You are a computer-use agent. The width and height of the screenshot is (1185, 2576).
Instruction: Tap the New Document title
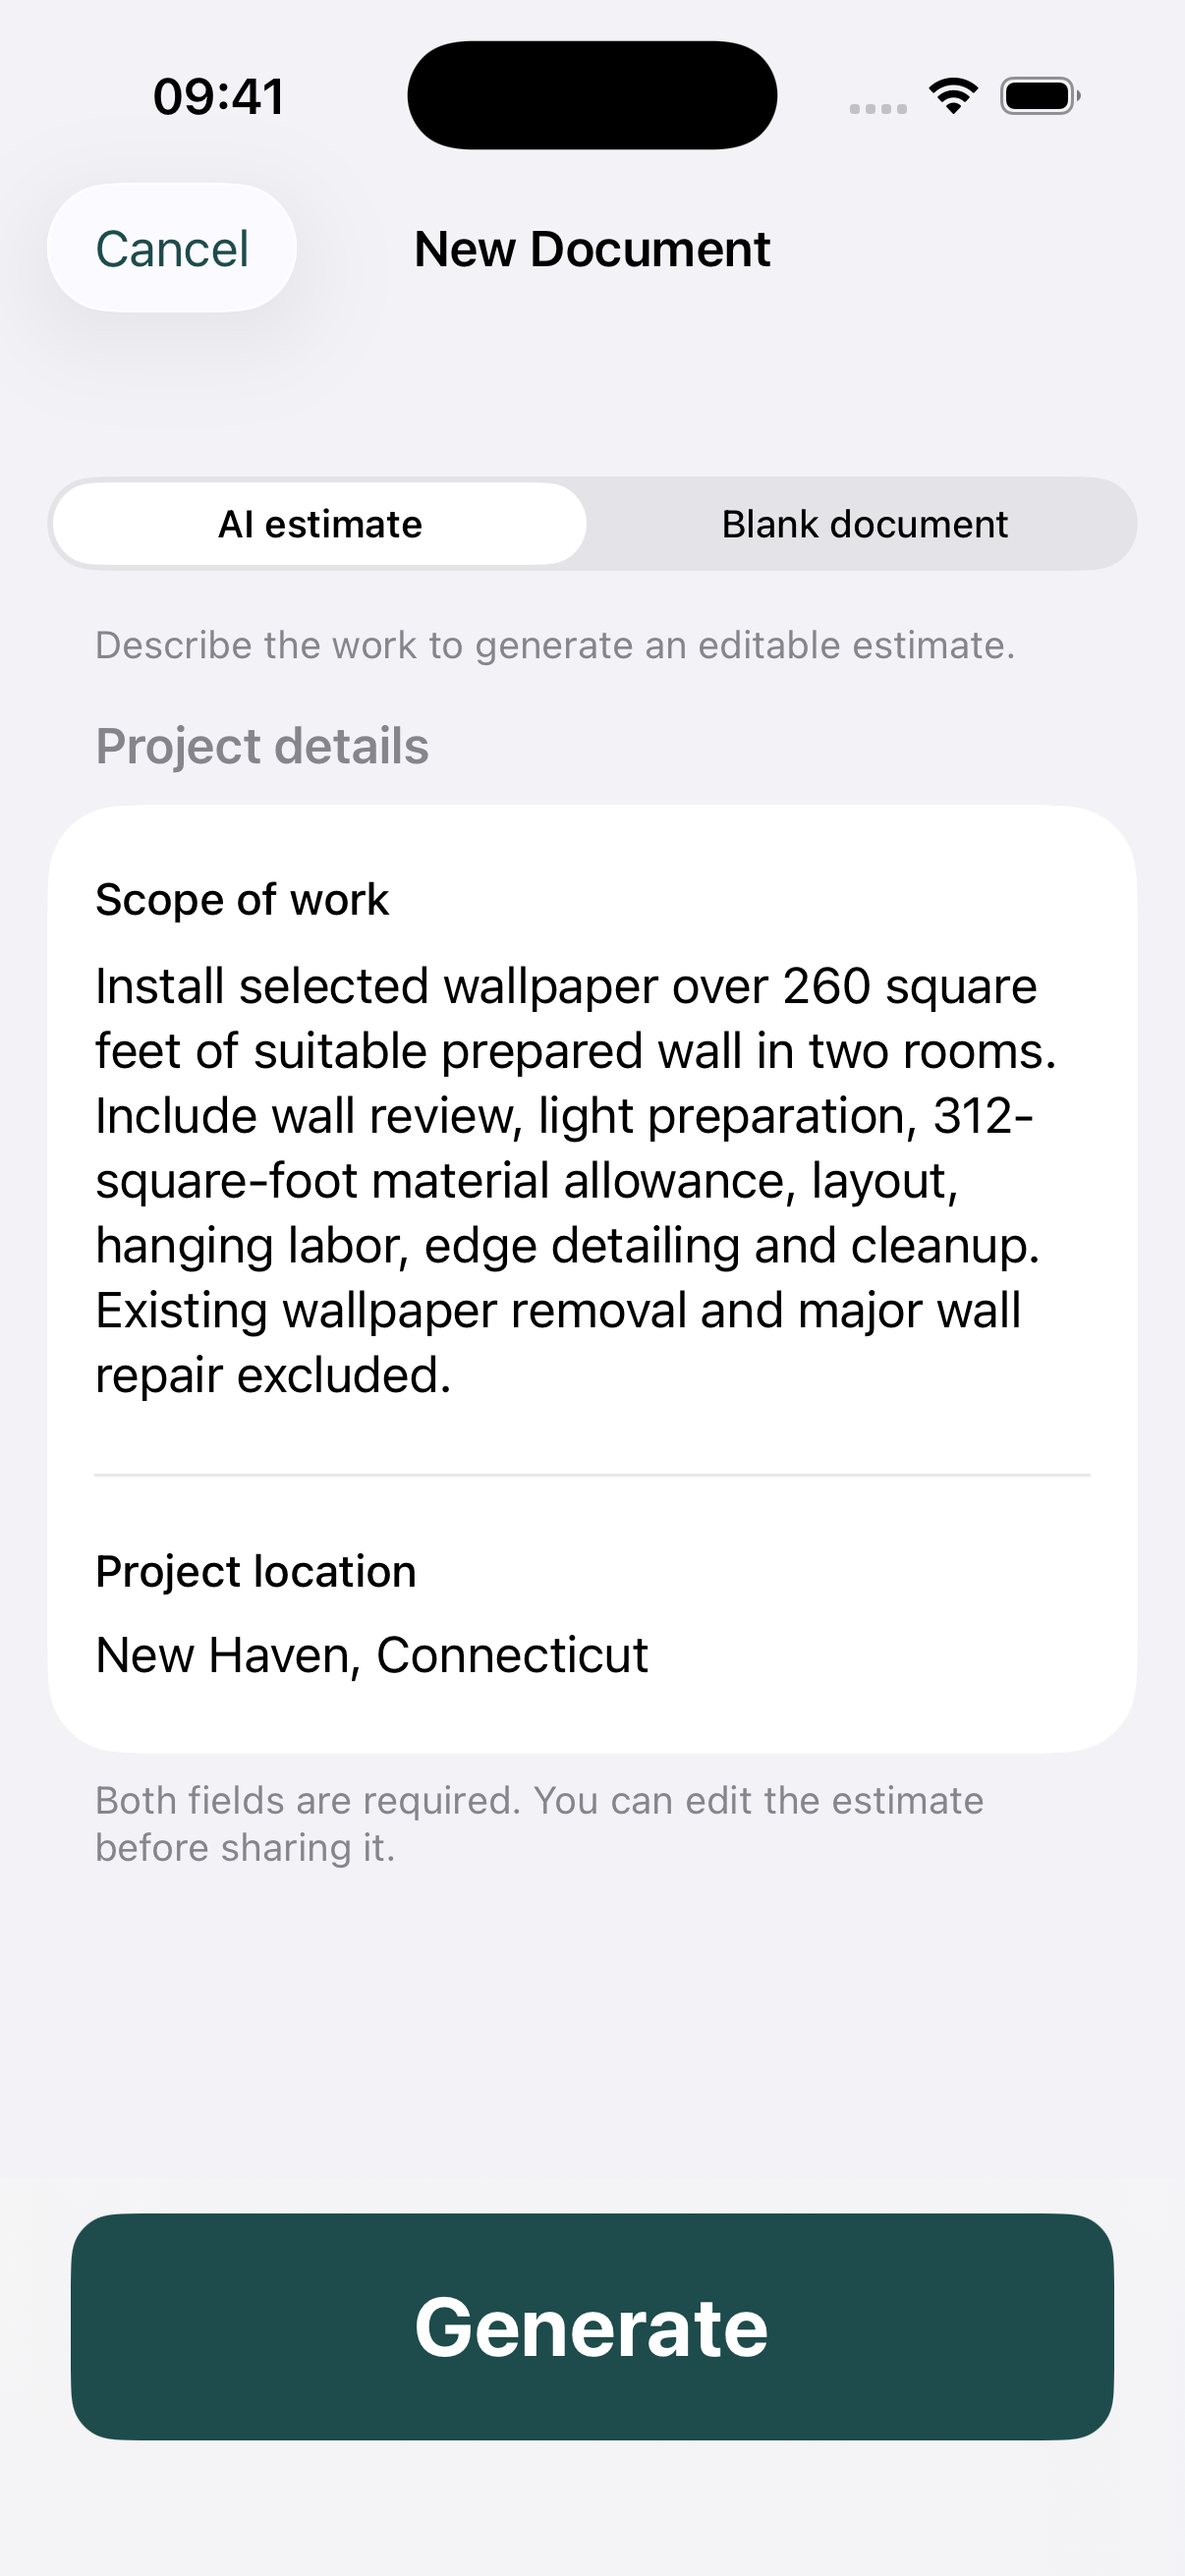click(x=592, y=249)
